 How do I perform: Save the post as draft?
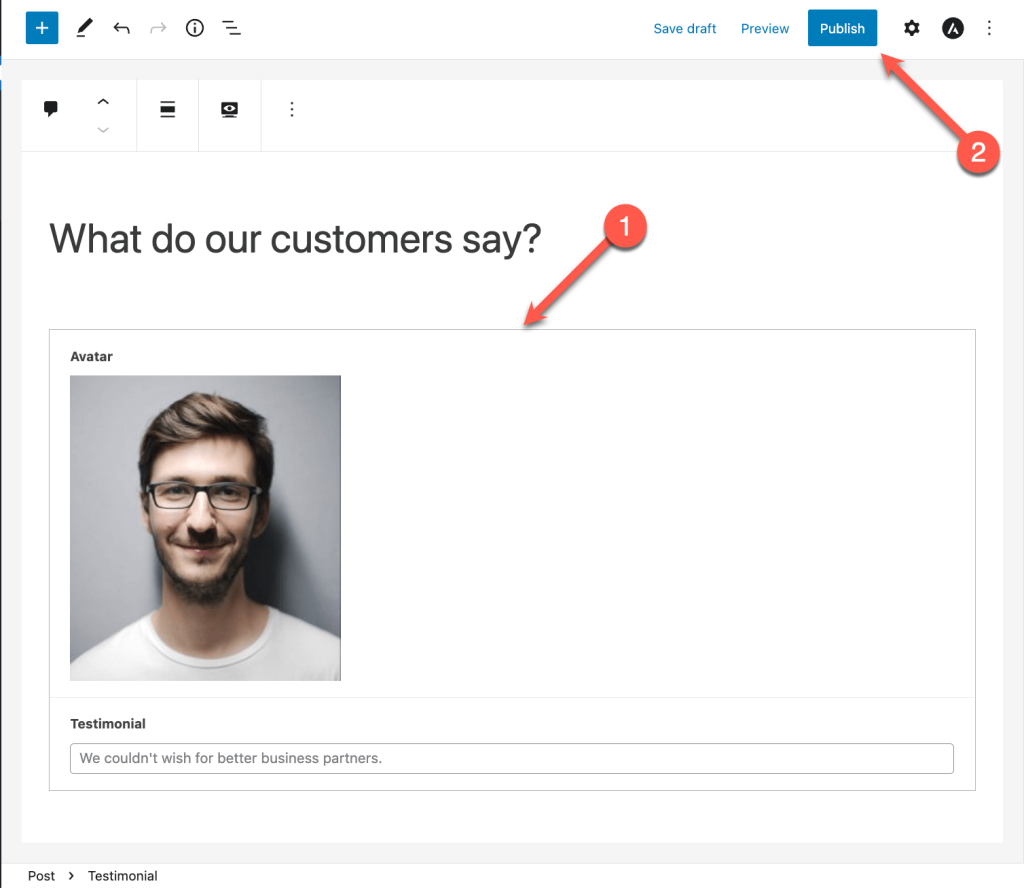tap(684, 29)
